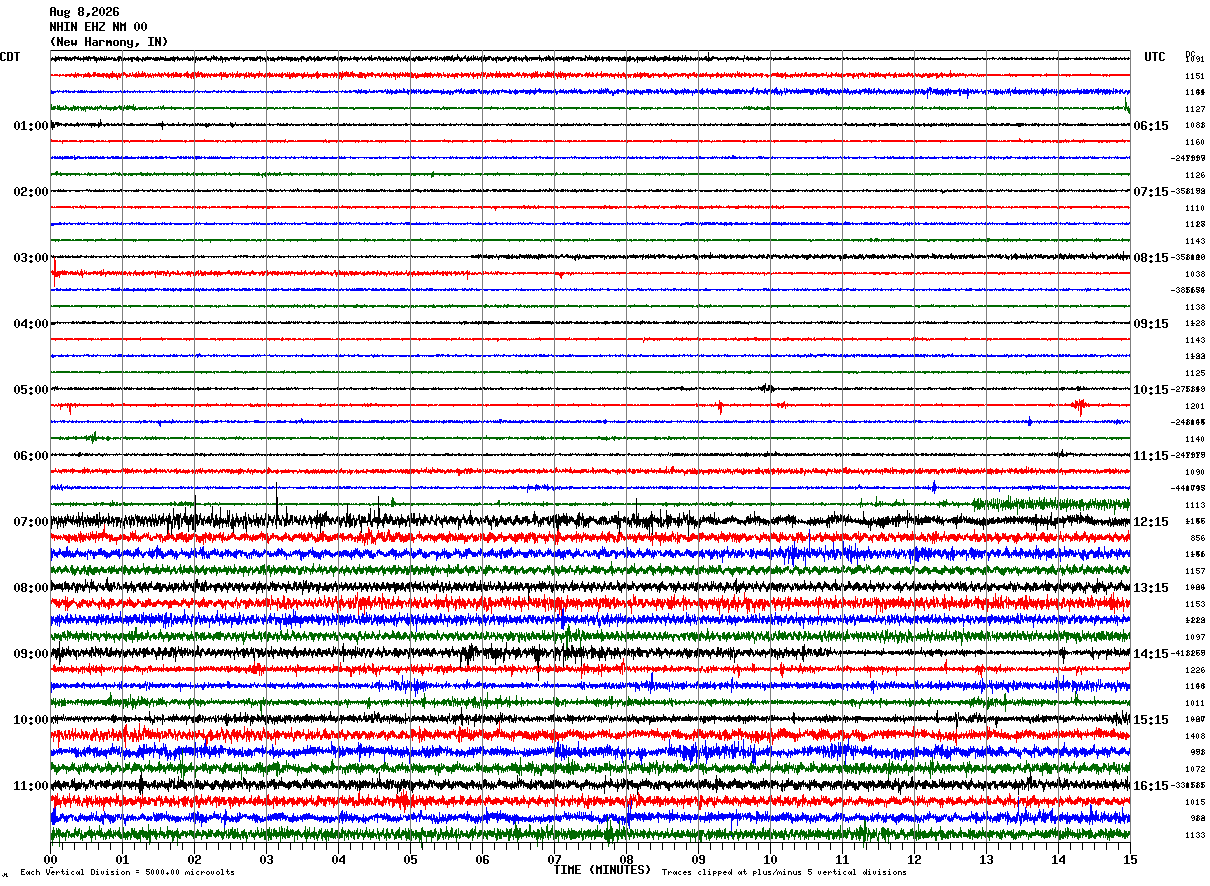
Task: Click the DC offset value 1015
Action: coord(1194,802)
